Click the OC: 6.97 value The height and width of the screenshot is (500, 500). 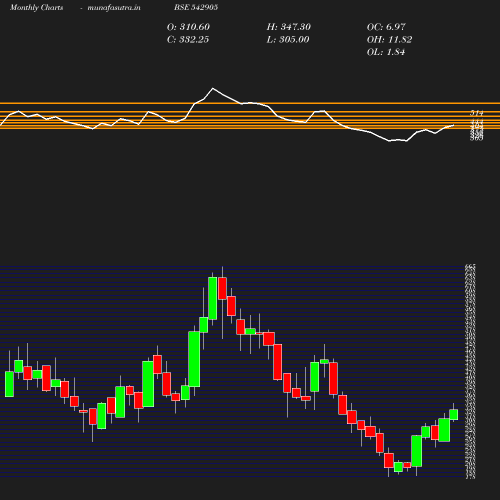(x=386, y=27)
